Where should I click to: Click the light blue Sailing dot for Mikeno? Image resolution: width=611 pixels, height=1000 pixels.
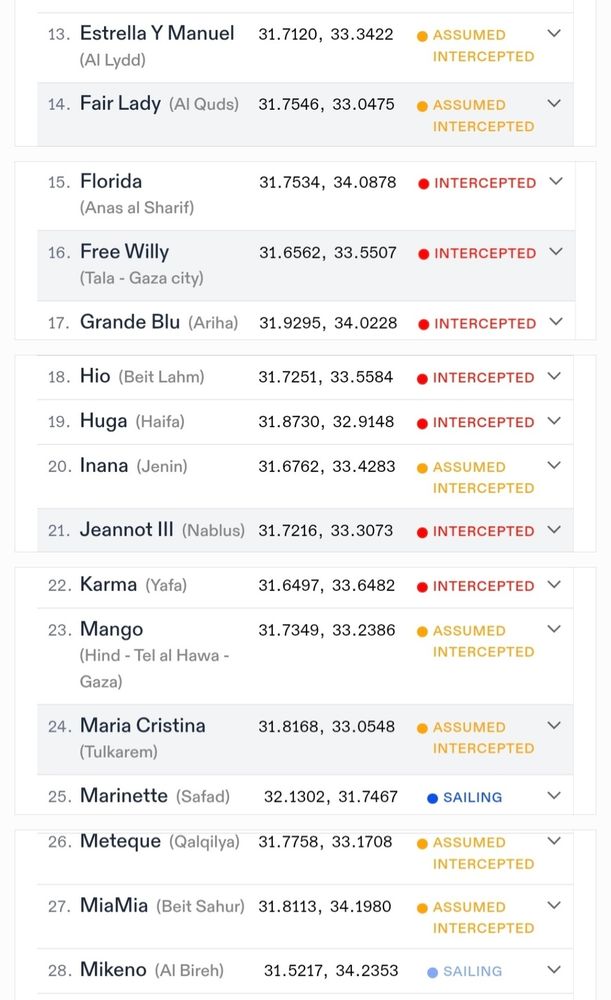pyautogui.click(x=432, y=972)
